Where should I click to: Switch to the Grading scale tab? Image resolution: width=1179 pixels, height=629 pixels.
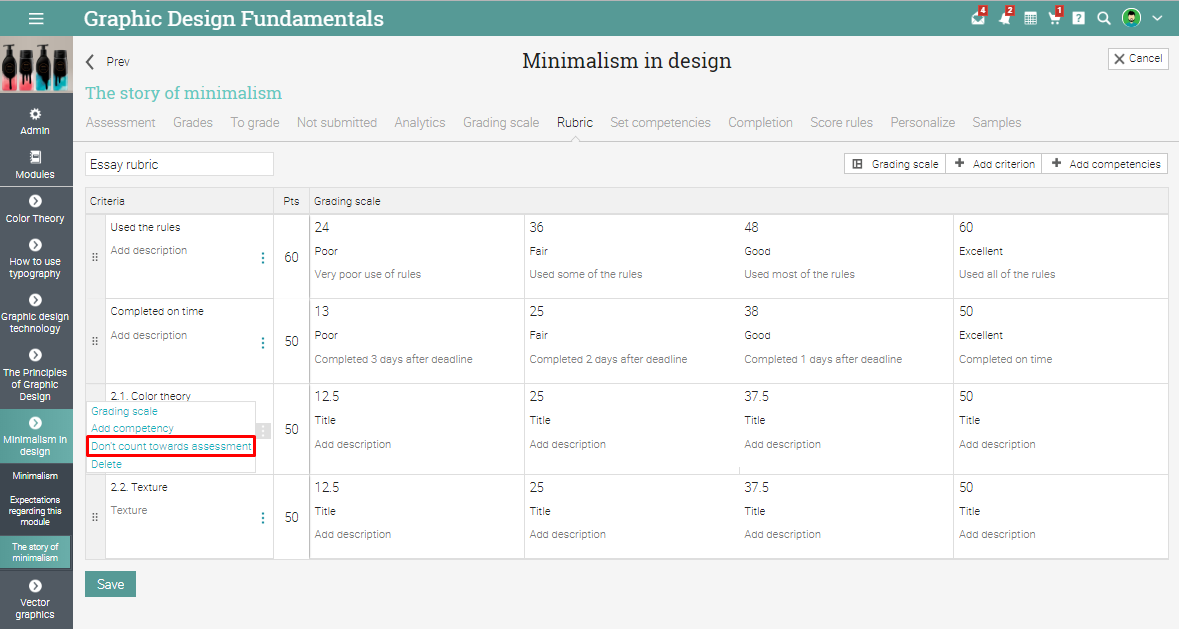point(500,123)
